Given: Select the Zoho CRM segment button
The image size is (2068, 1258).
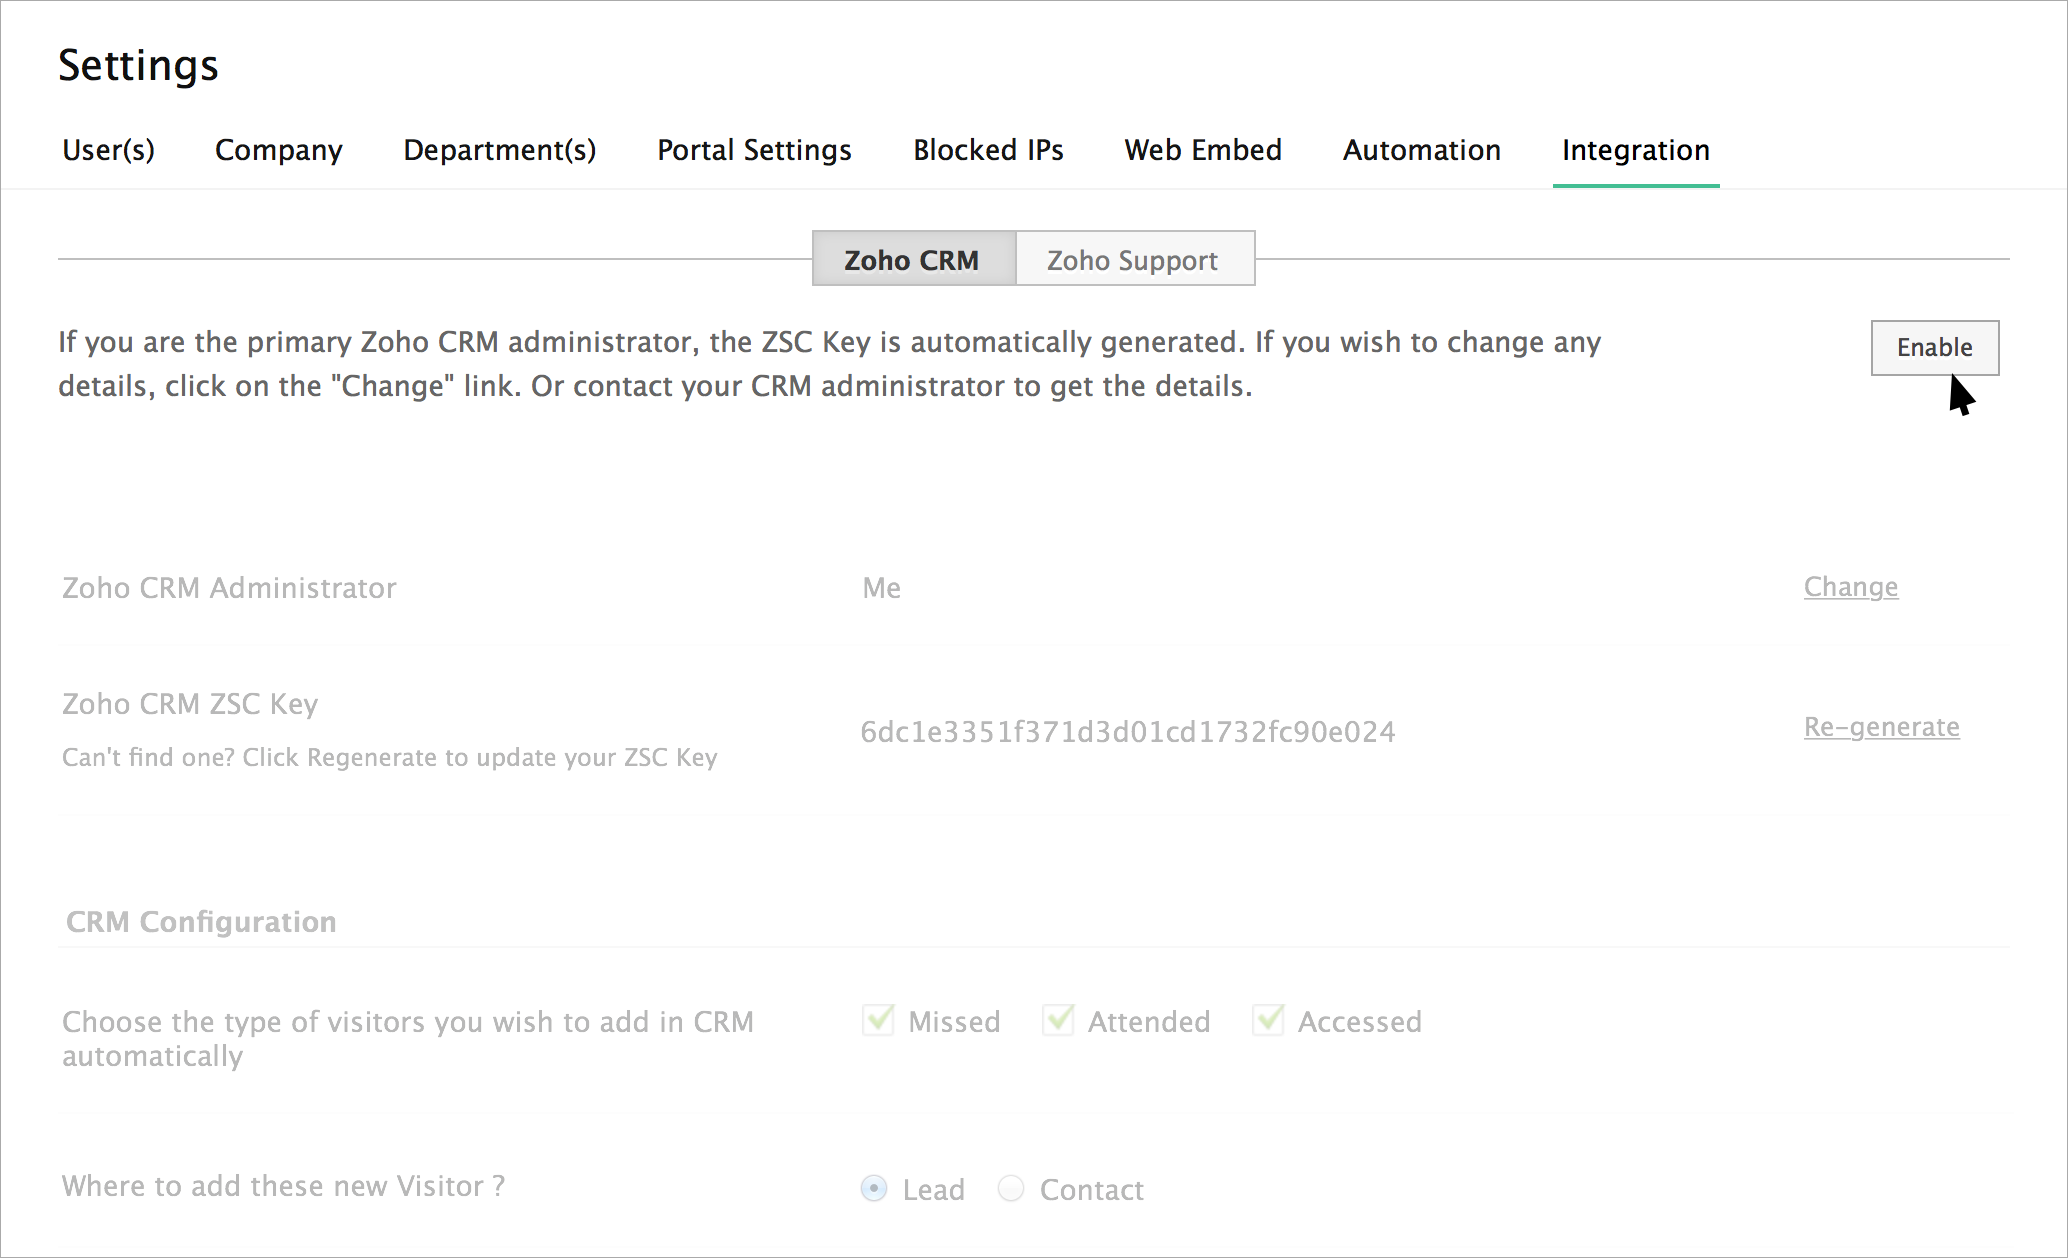Looking at the screenshot, I should click(x=913, y=260).
